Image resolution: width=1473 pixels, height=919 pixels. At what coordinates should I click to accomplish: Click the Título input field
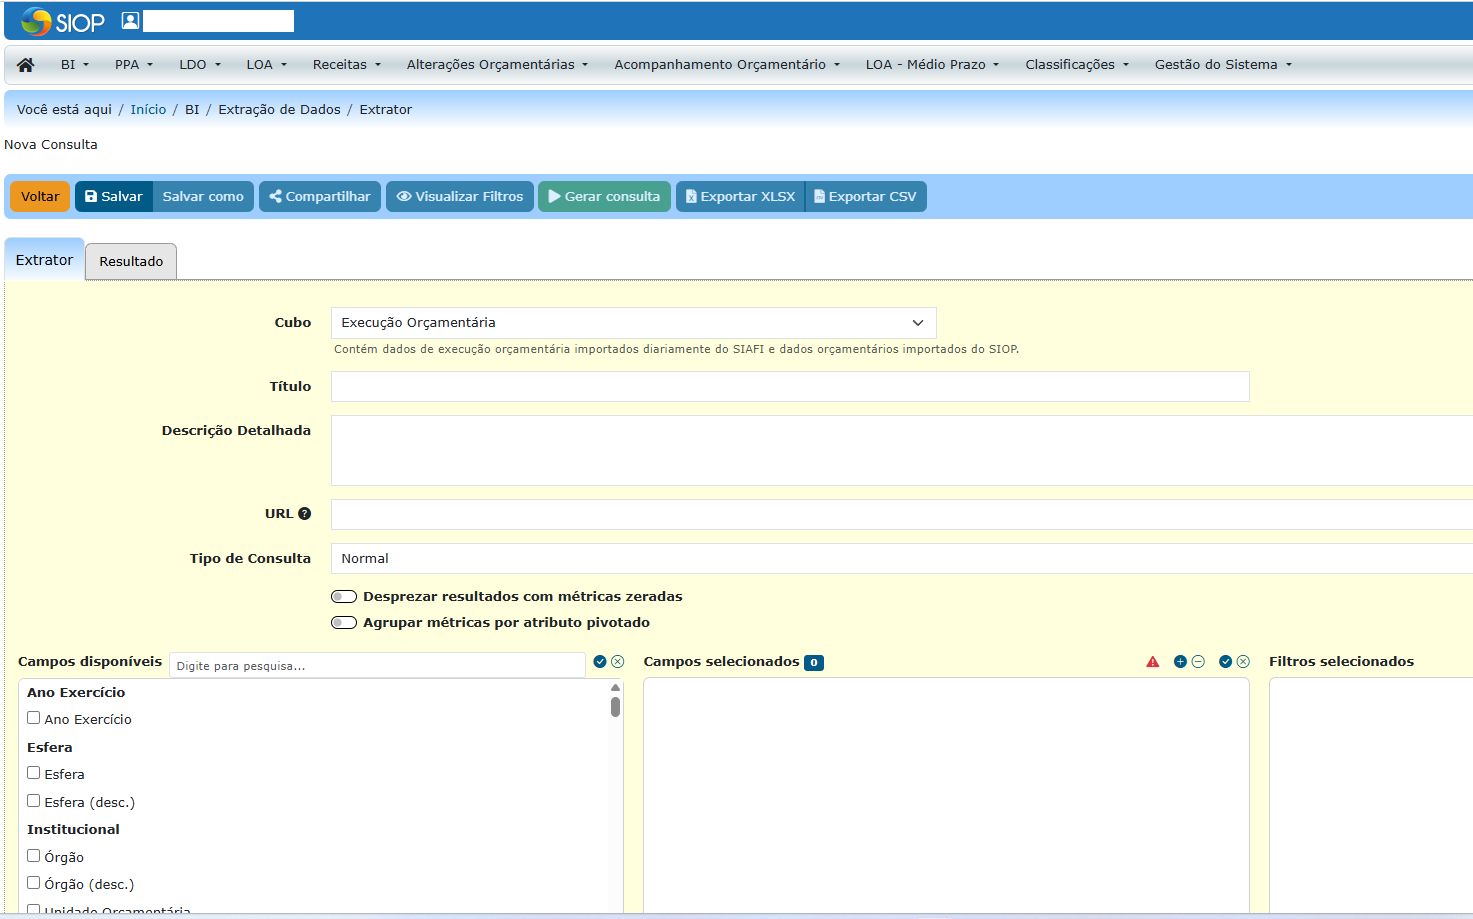(x=790, y=387)
